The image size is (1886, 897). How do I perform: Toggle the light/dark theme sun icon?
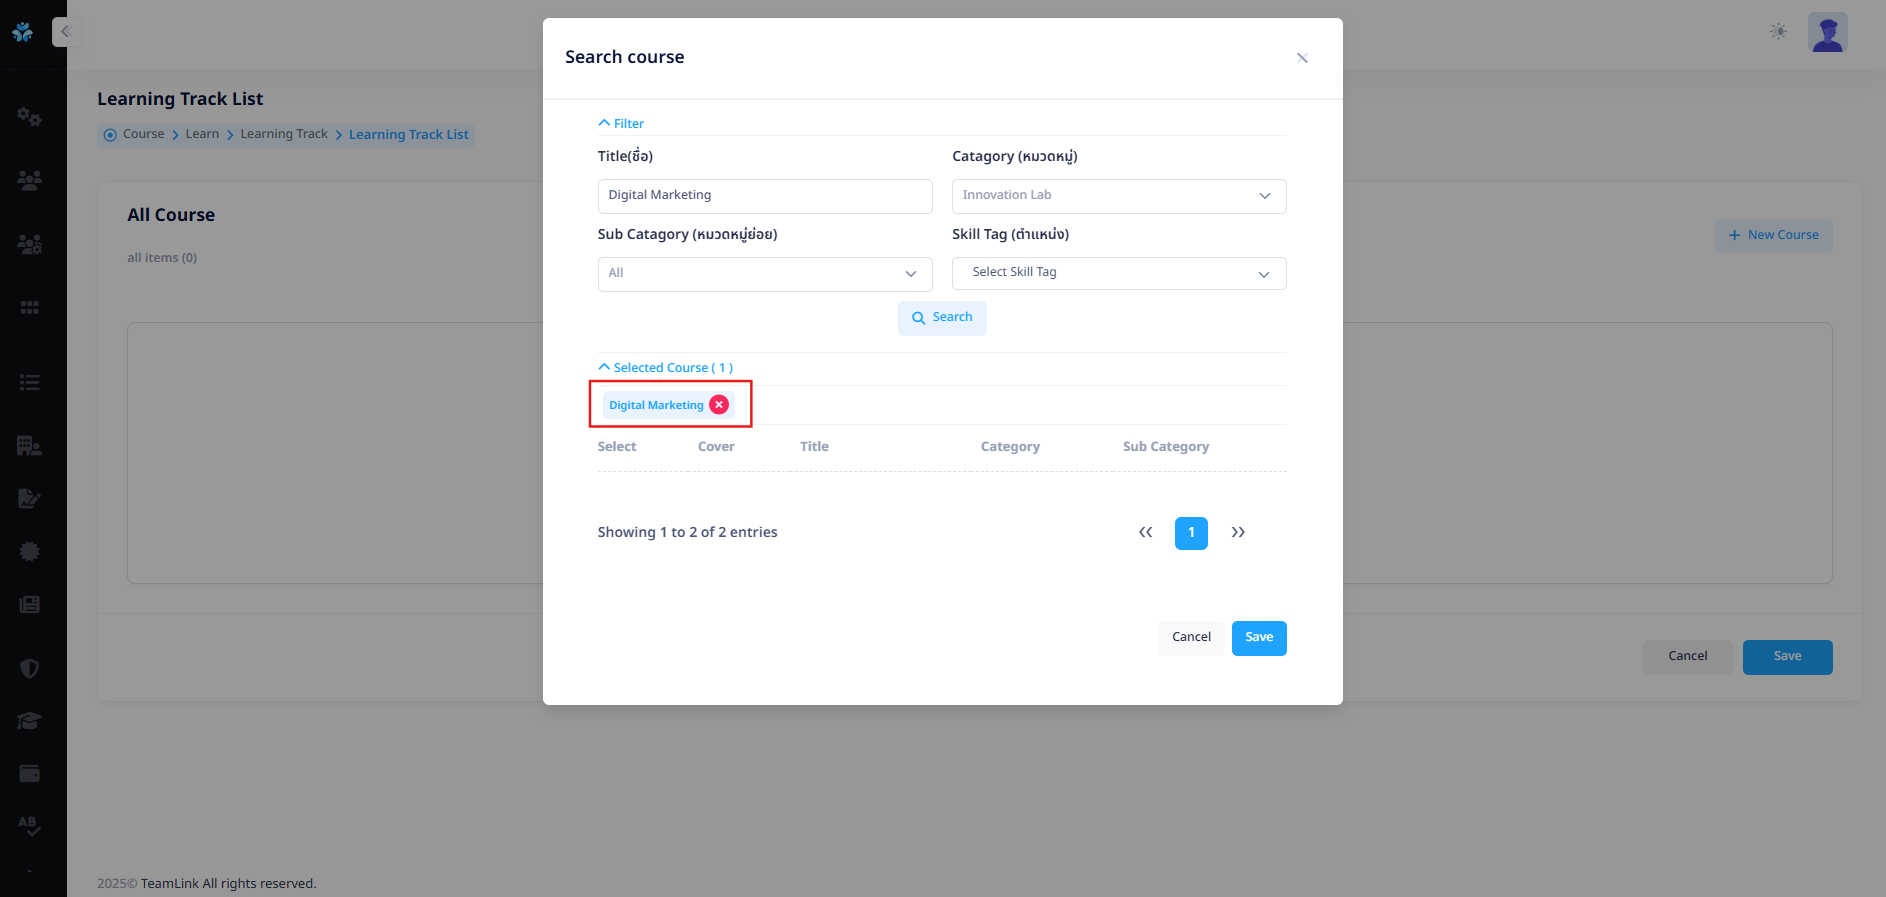pyautogui.click(x=1778, y=32)
